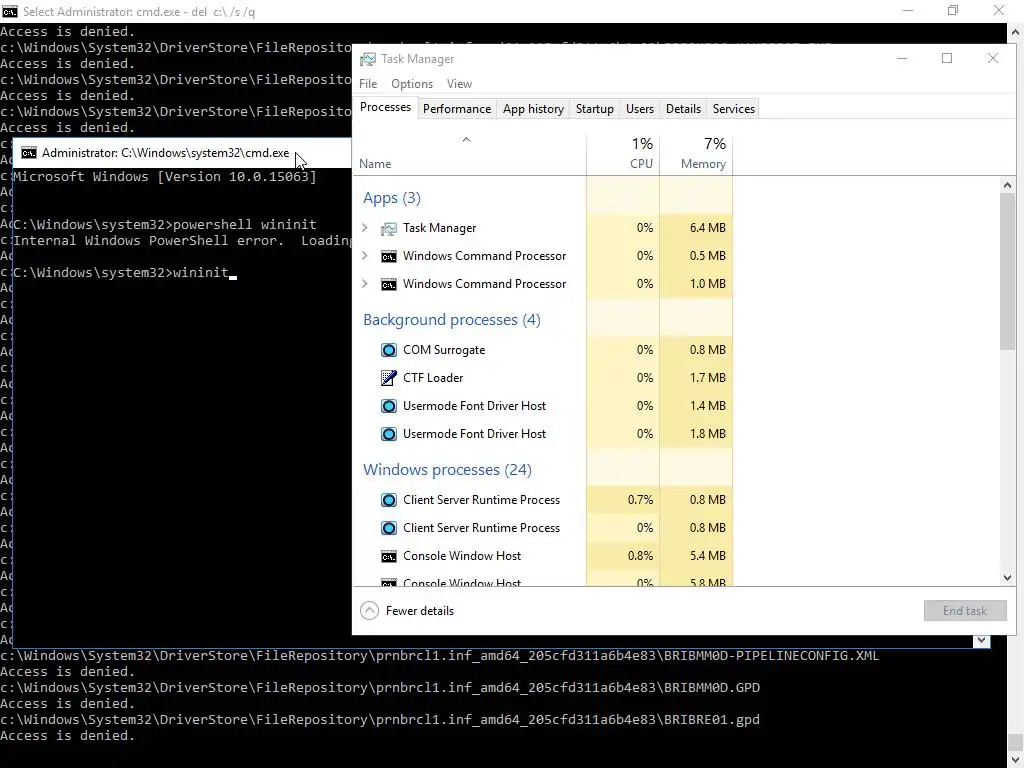Select the CTF Loader process row
This screenshot has width=1024, height=768.
(x=543, y=378)
